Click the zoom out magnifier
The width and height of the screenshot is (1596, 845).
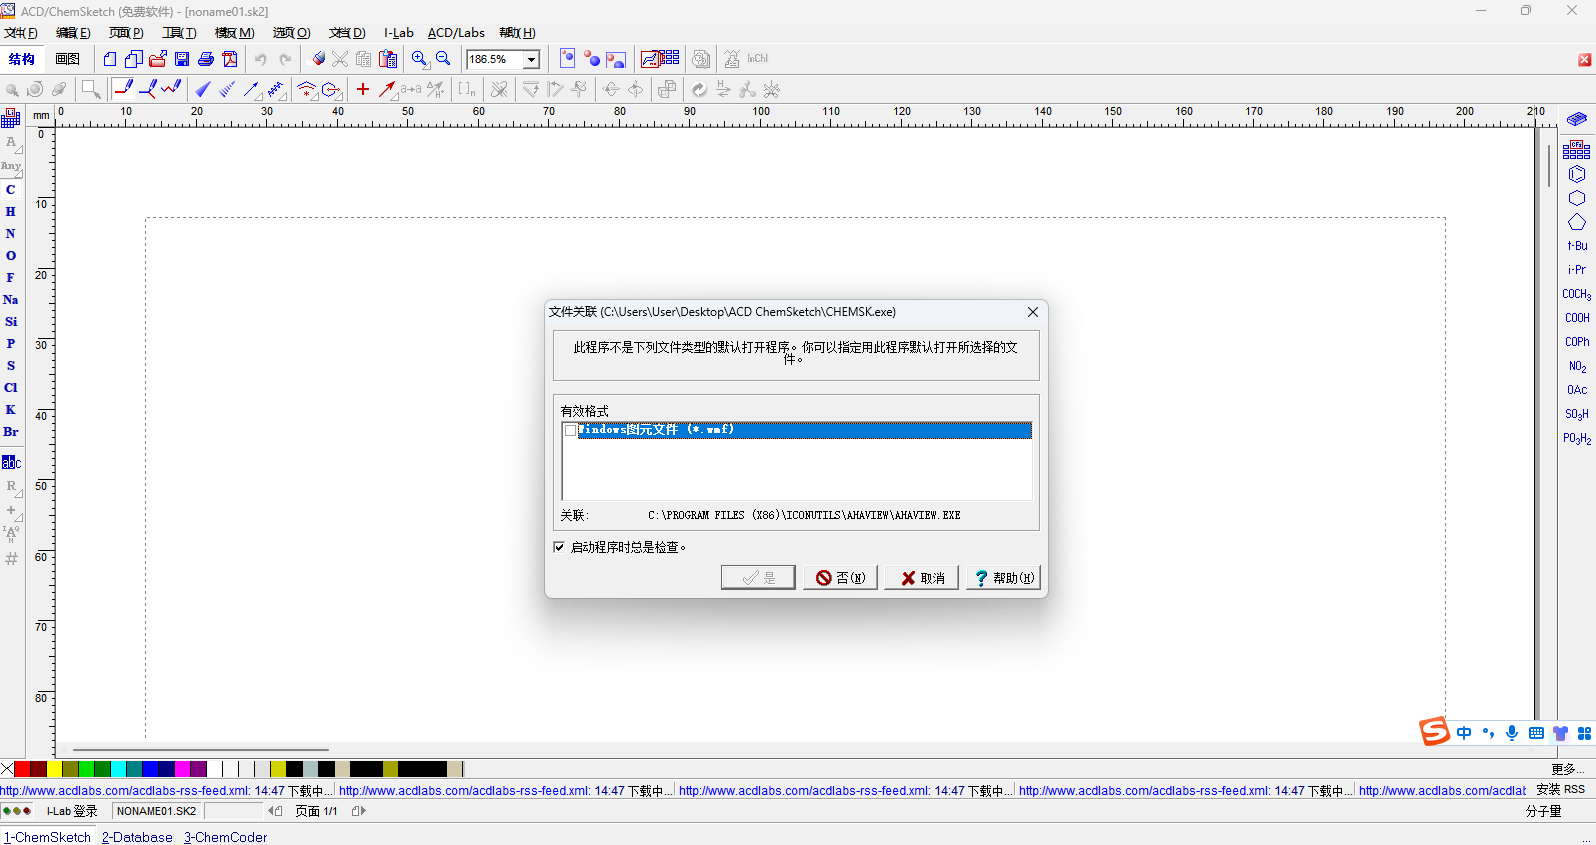coord(443,59)
